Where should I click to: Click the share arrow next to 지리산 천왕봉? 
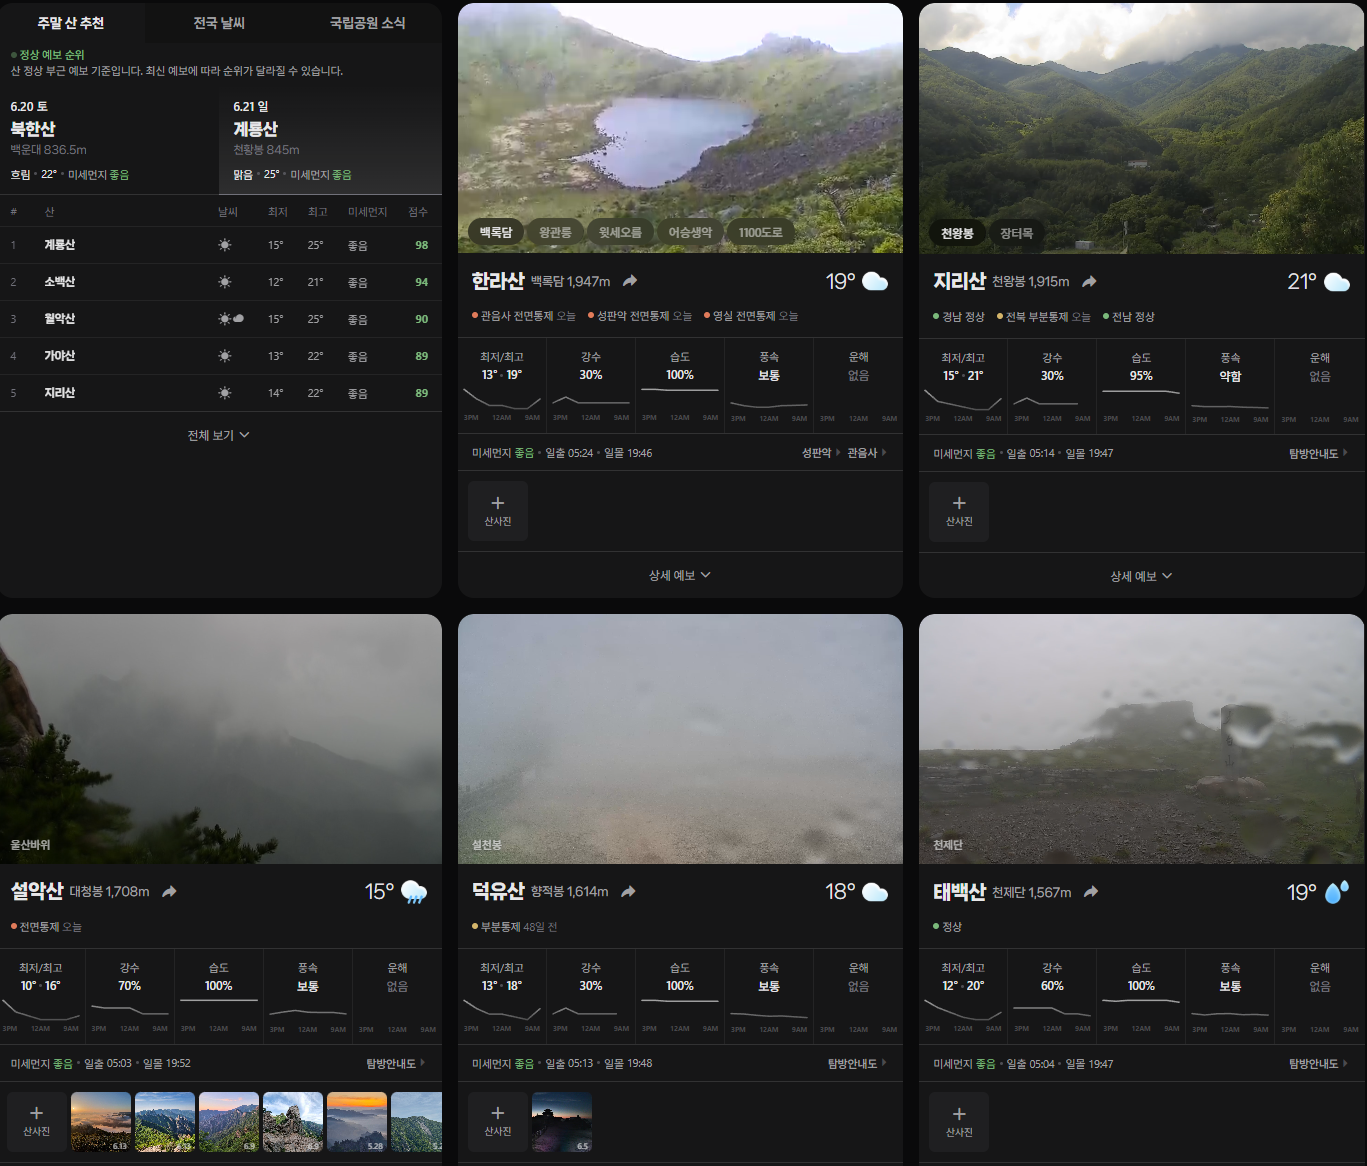click(x=1089, y=282)
